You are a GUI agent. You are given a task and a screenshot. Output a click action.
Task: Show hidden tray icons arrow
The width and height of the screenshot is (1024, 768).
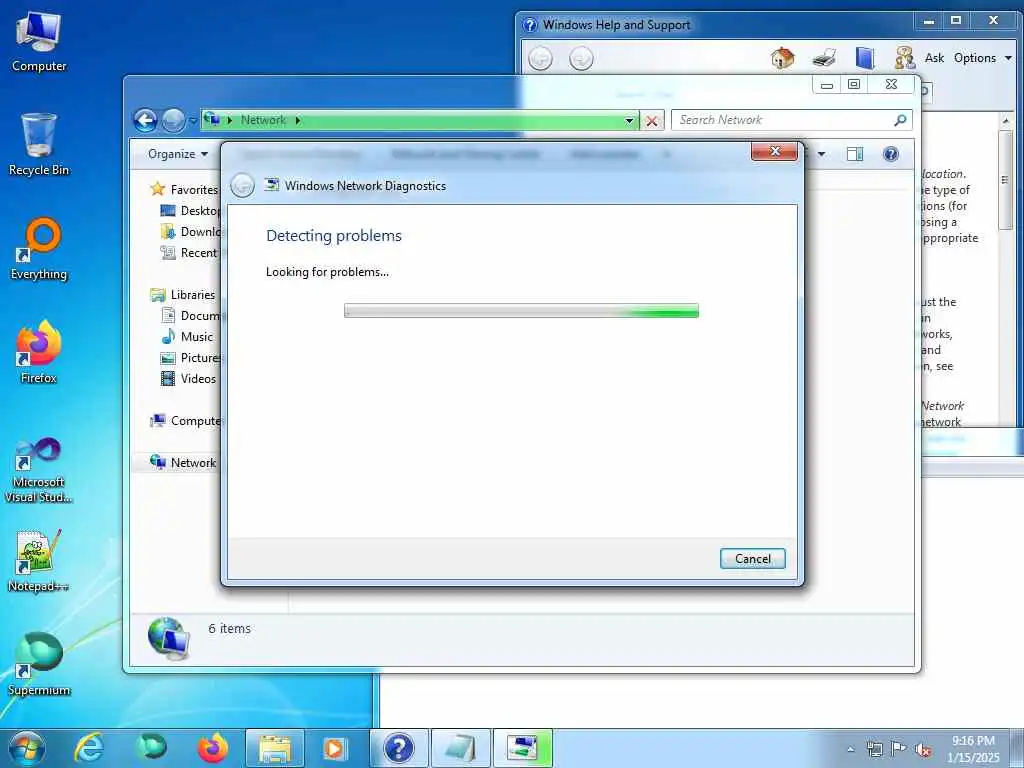850,749
